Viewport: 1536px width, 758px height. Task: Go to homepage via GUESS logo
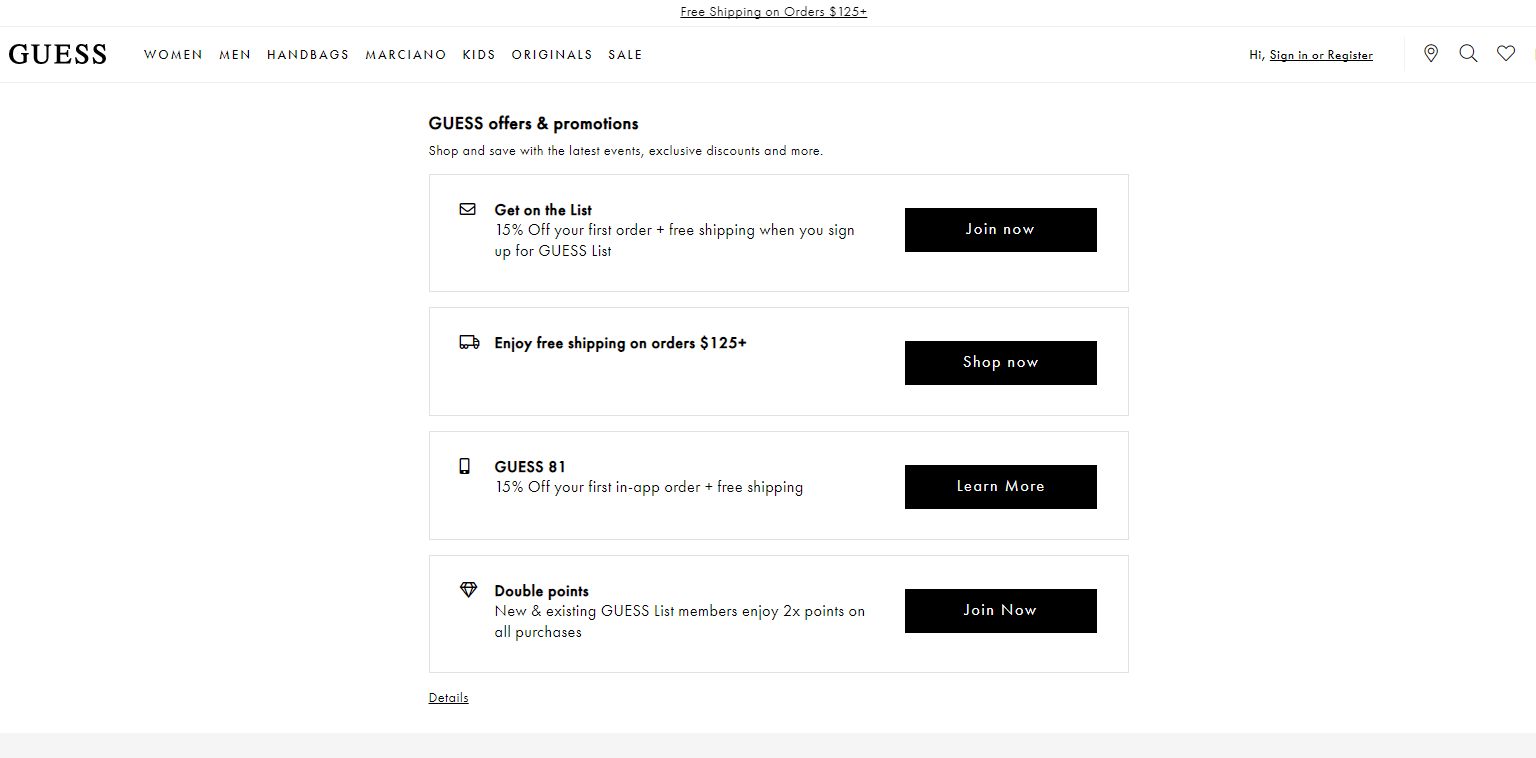coord(58,55)
